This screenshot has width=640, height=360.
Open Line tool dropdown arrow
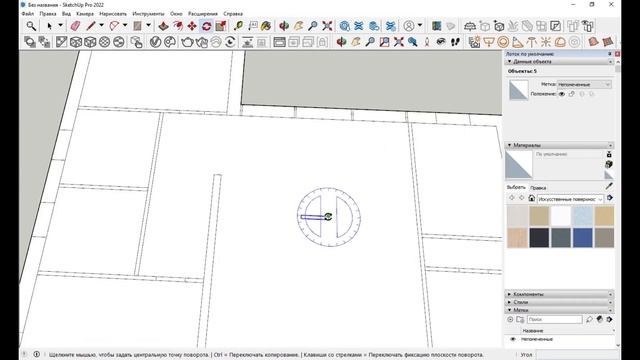[101, 26]
